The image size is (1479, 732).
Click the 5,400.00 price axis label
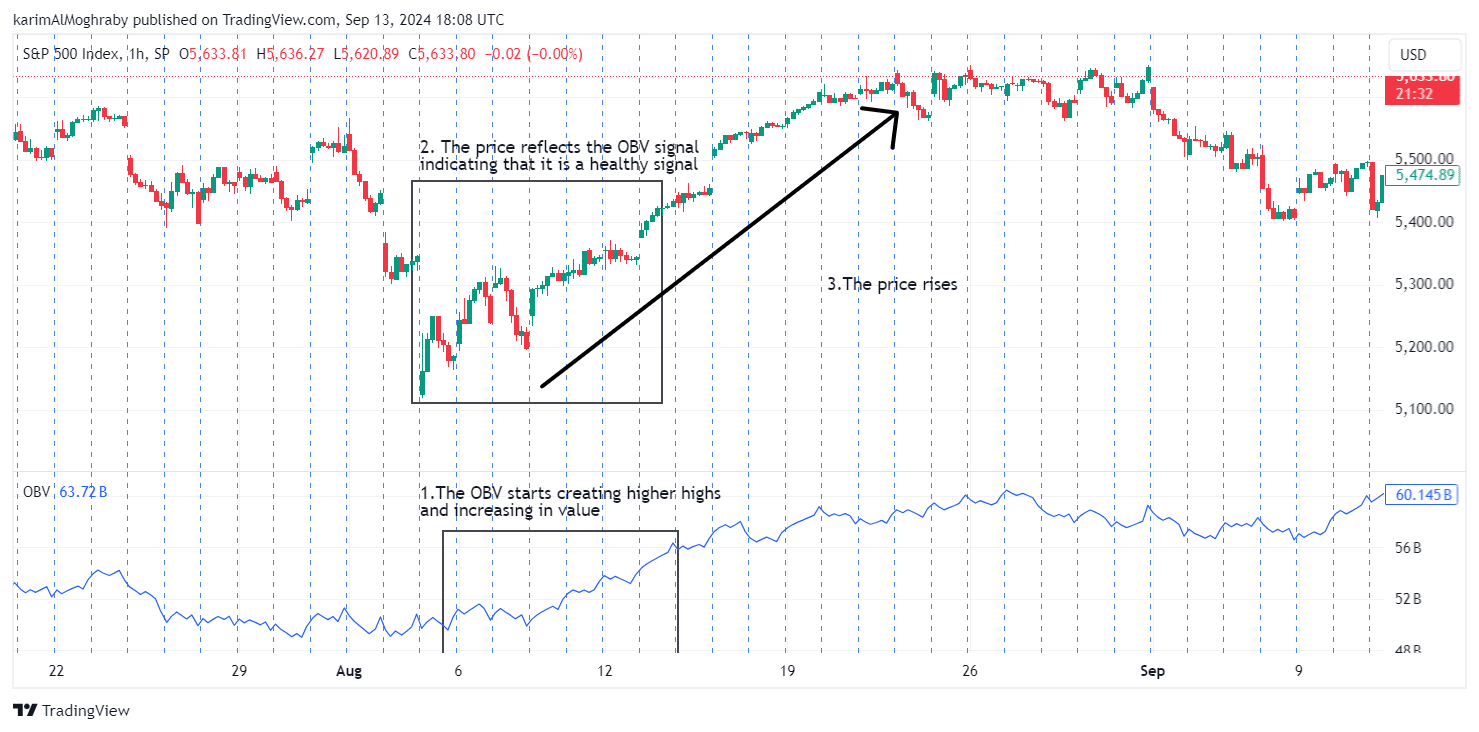(x=1426, y=221)
